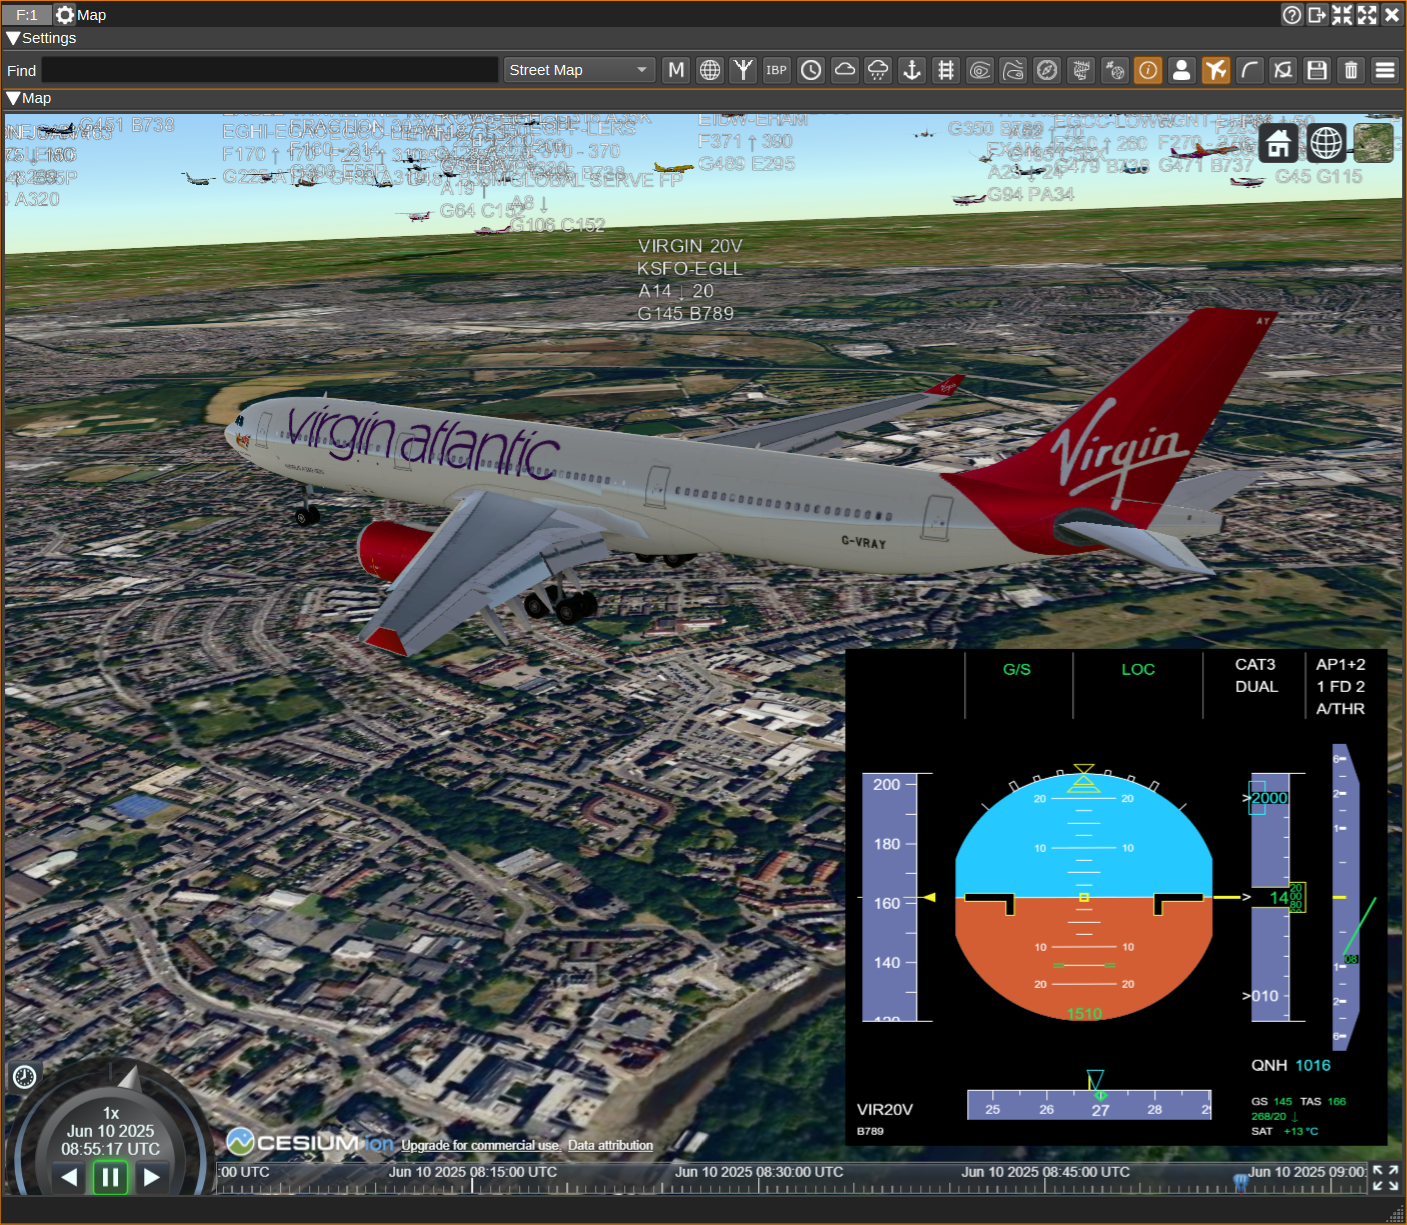Click the move to workspace icon

(x=1317, y=15)
